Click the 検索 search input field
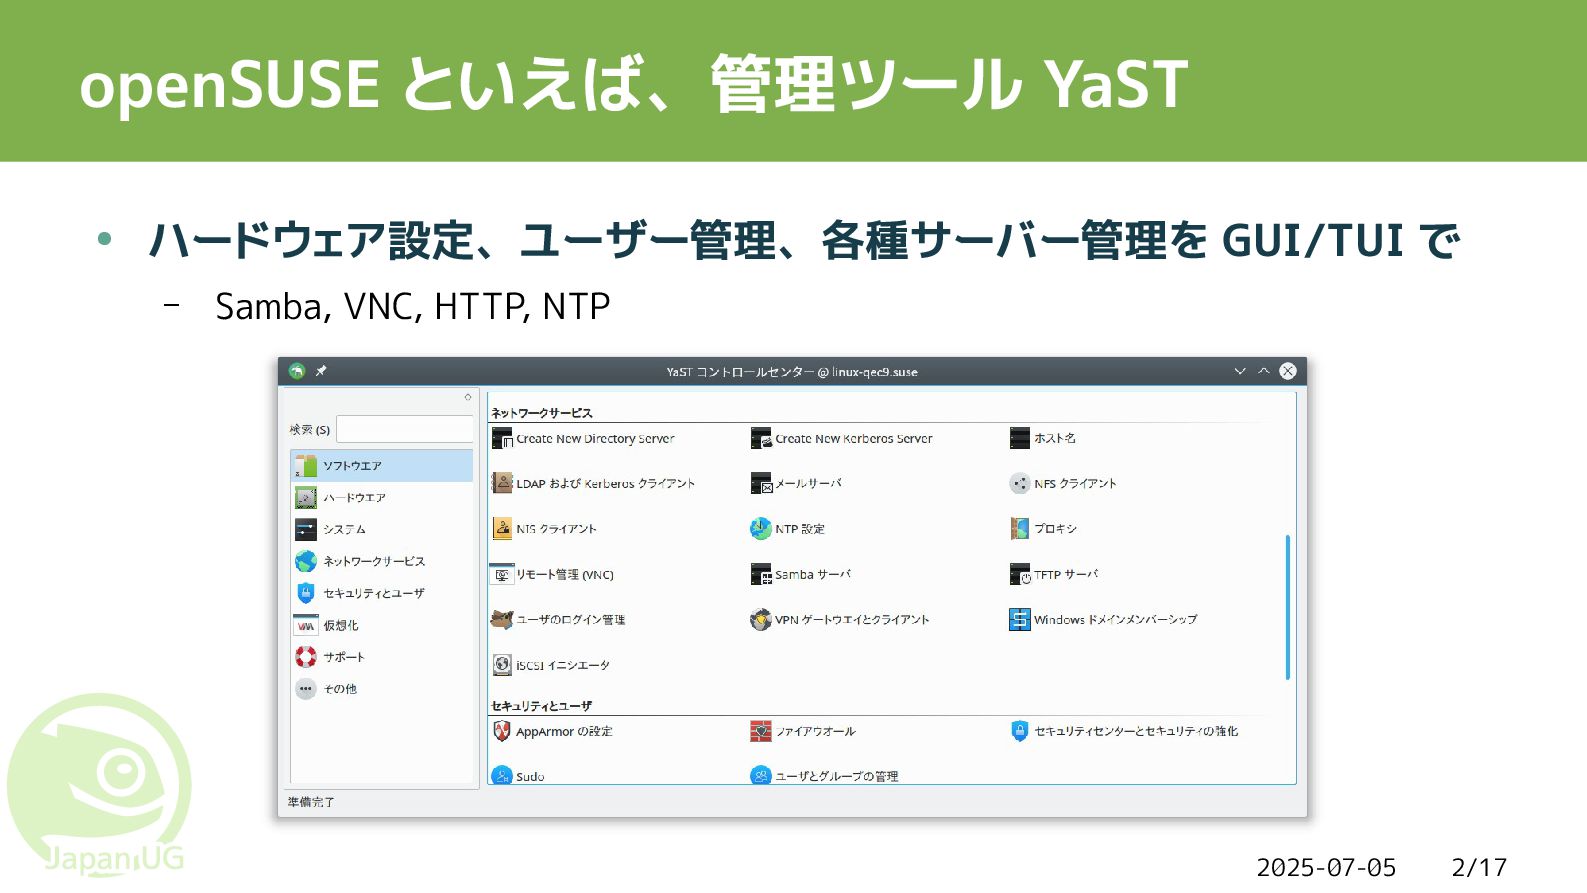 click(405, 429)
